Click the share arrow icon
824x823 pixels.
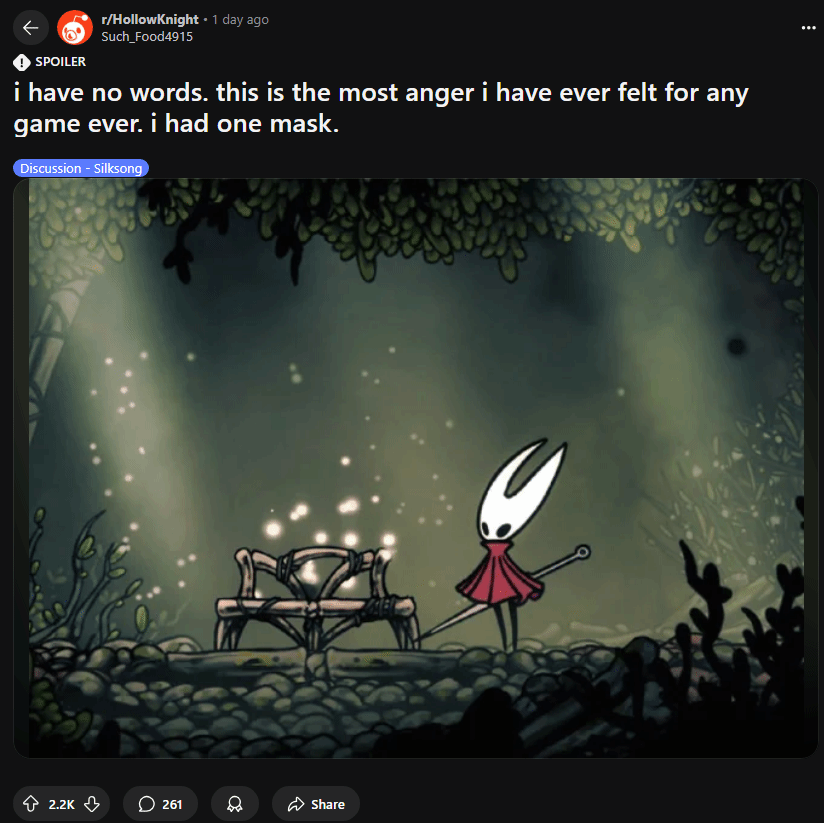point(296,804)
